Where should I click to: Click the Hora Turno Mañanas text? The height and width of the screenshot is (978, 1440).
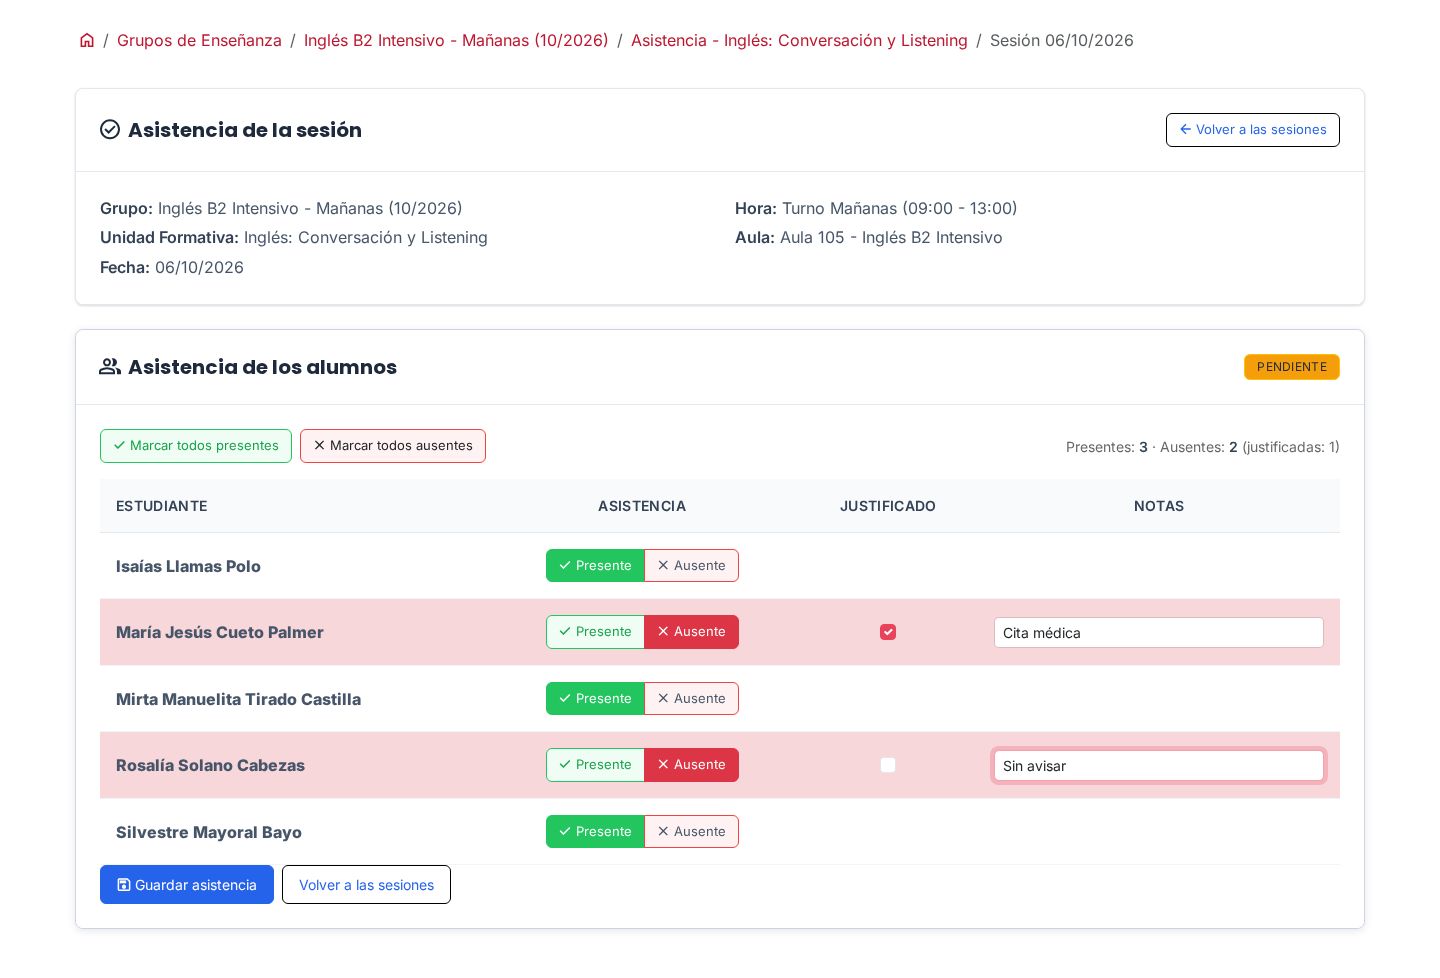point(876,208)
